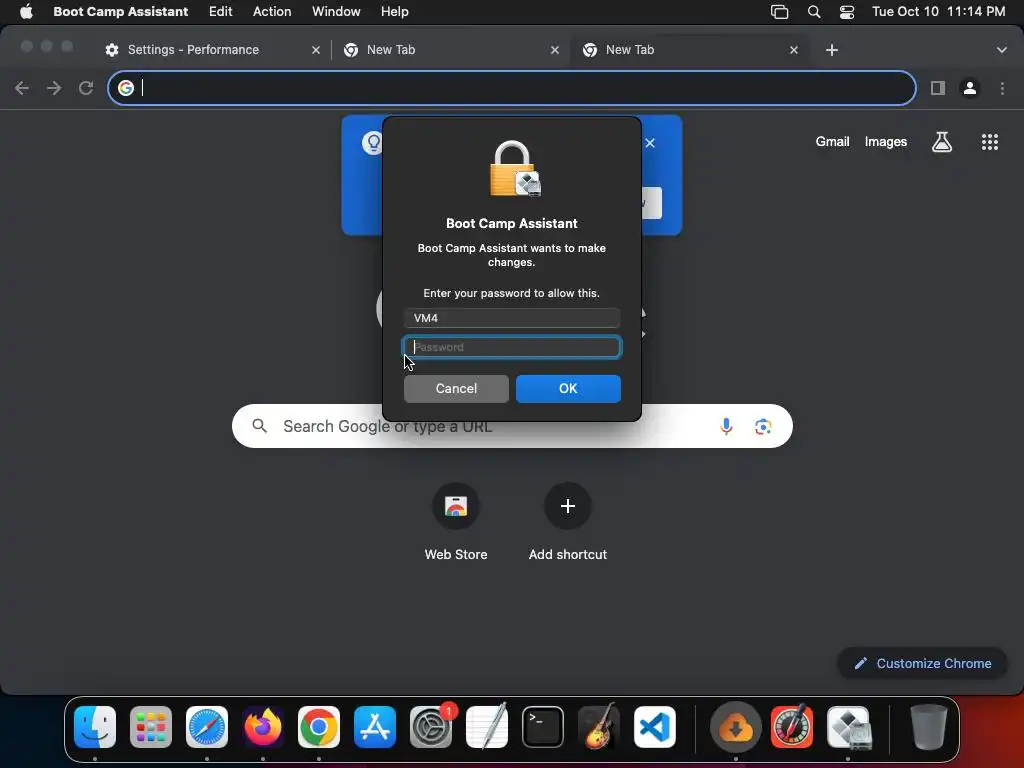Launch GarageBand from the Dock
Image resolution: width=1024 pixels, height=768 pixels.
[x=599, y=727]
